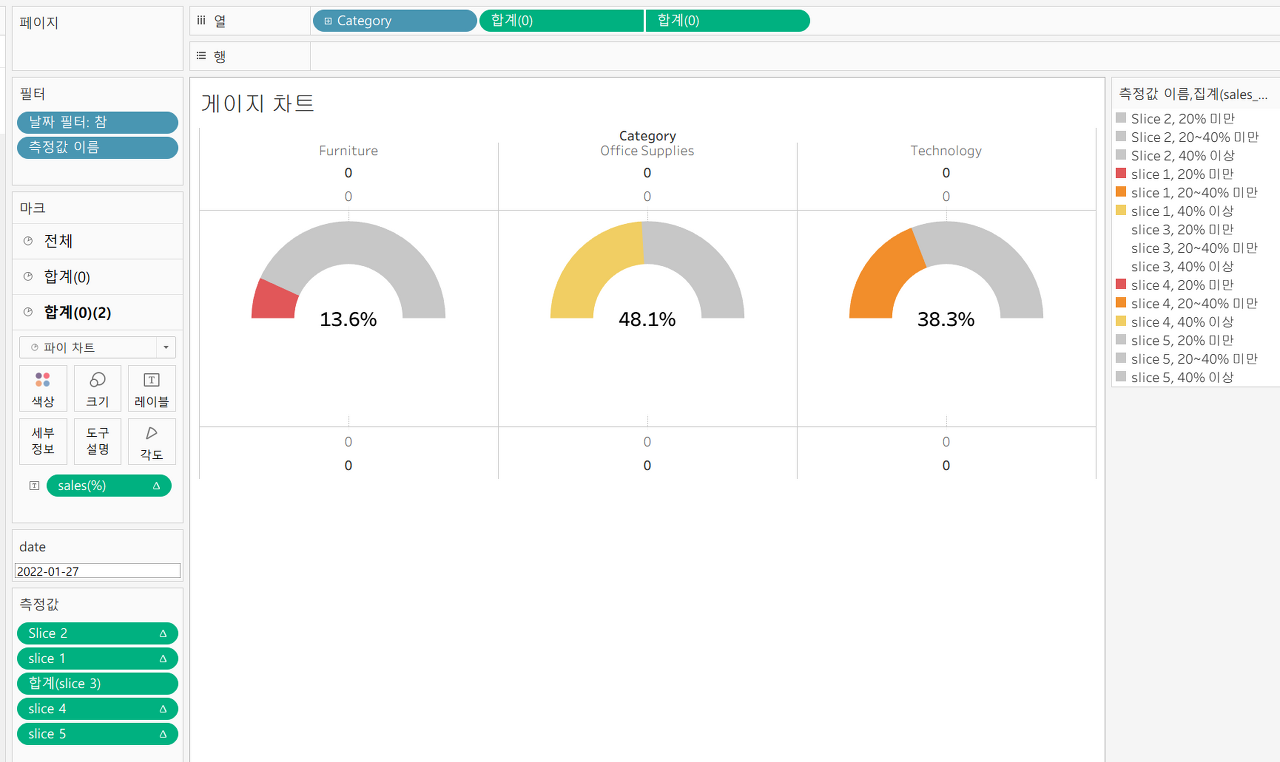This screenshot has height=762, width=1280.
Task: Click the pie icon next to 합계(0)
Action: point(28,277)
